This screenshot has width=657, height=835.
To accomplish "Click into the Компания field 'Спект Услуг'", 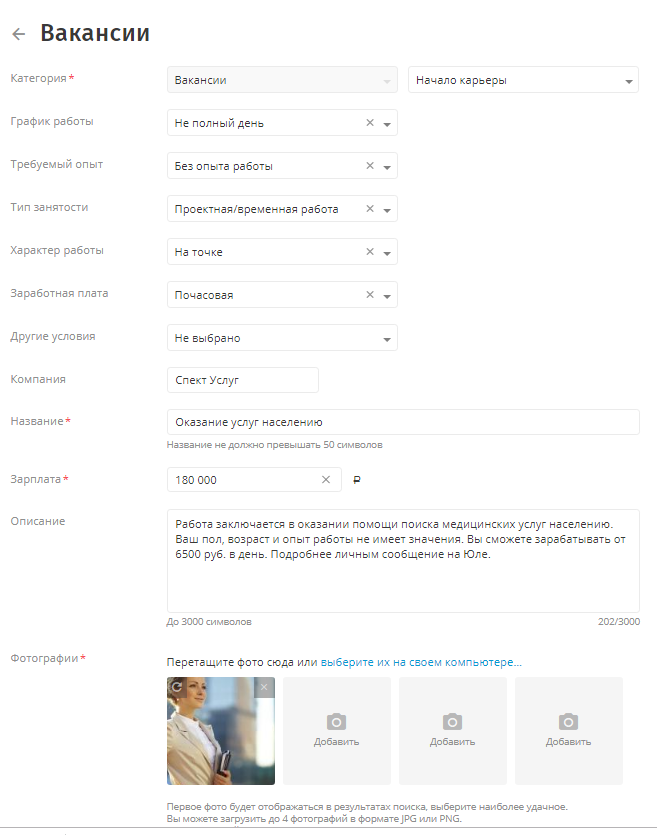I will pyautogui.click(x=242, y=380).
